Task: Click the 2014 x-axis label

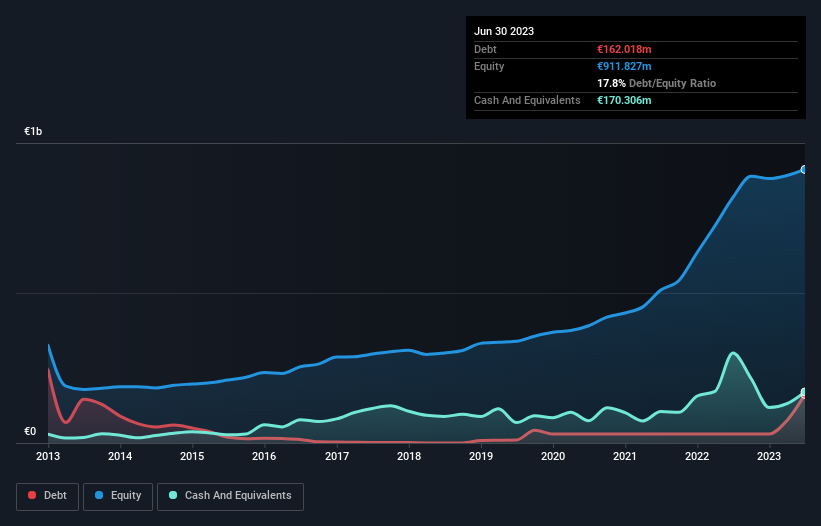Action: (120, 456)
